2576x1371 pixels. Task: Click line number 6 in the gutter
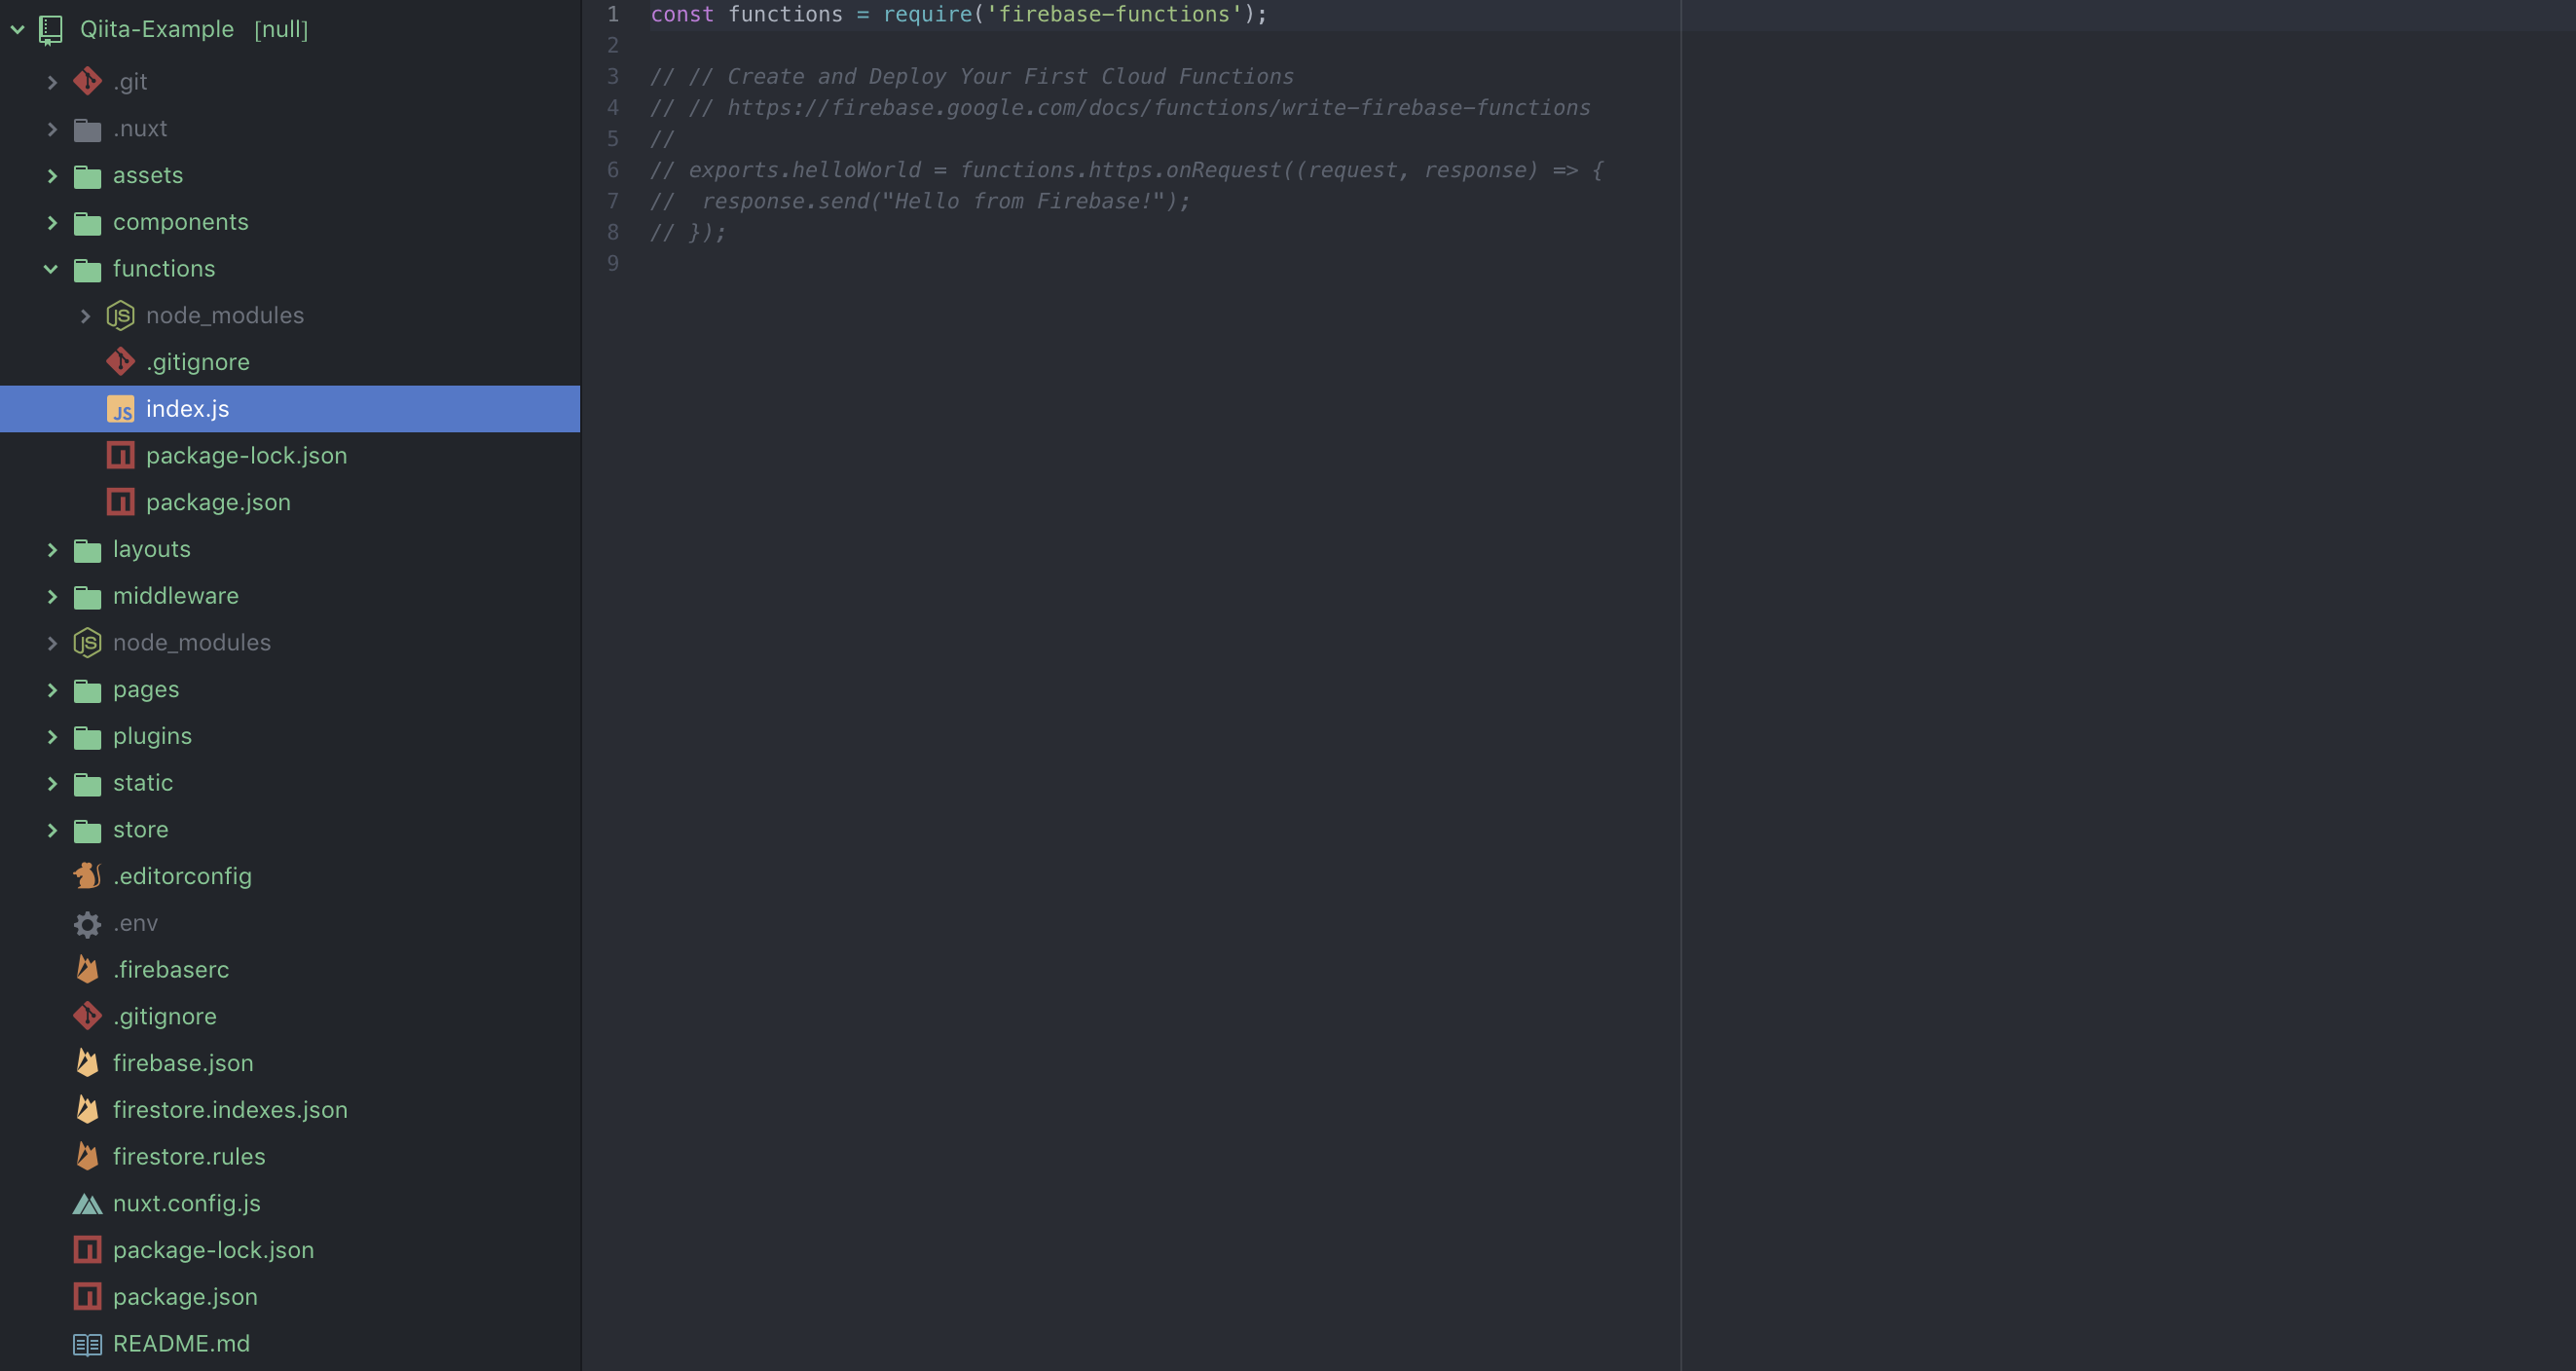(613, 170)
